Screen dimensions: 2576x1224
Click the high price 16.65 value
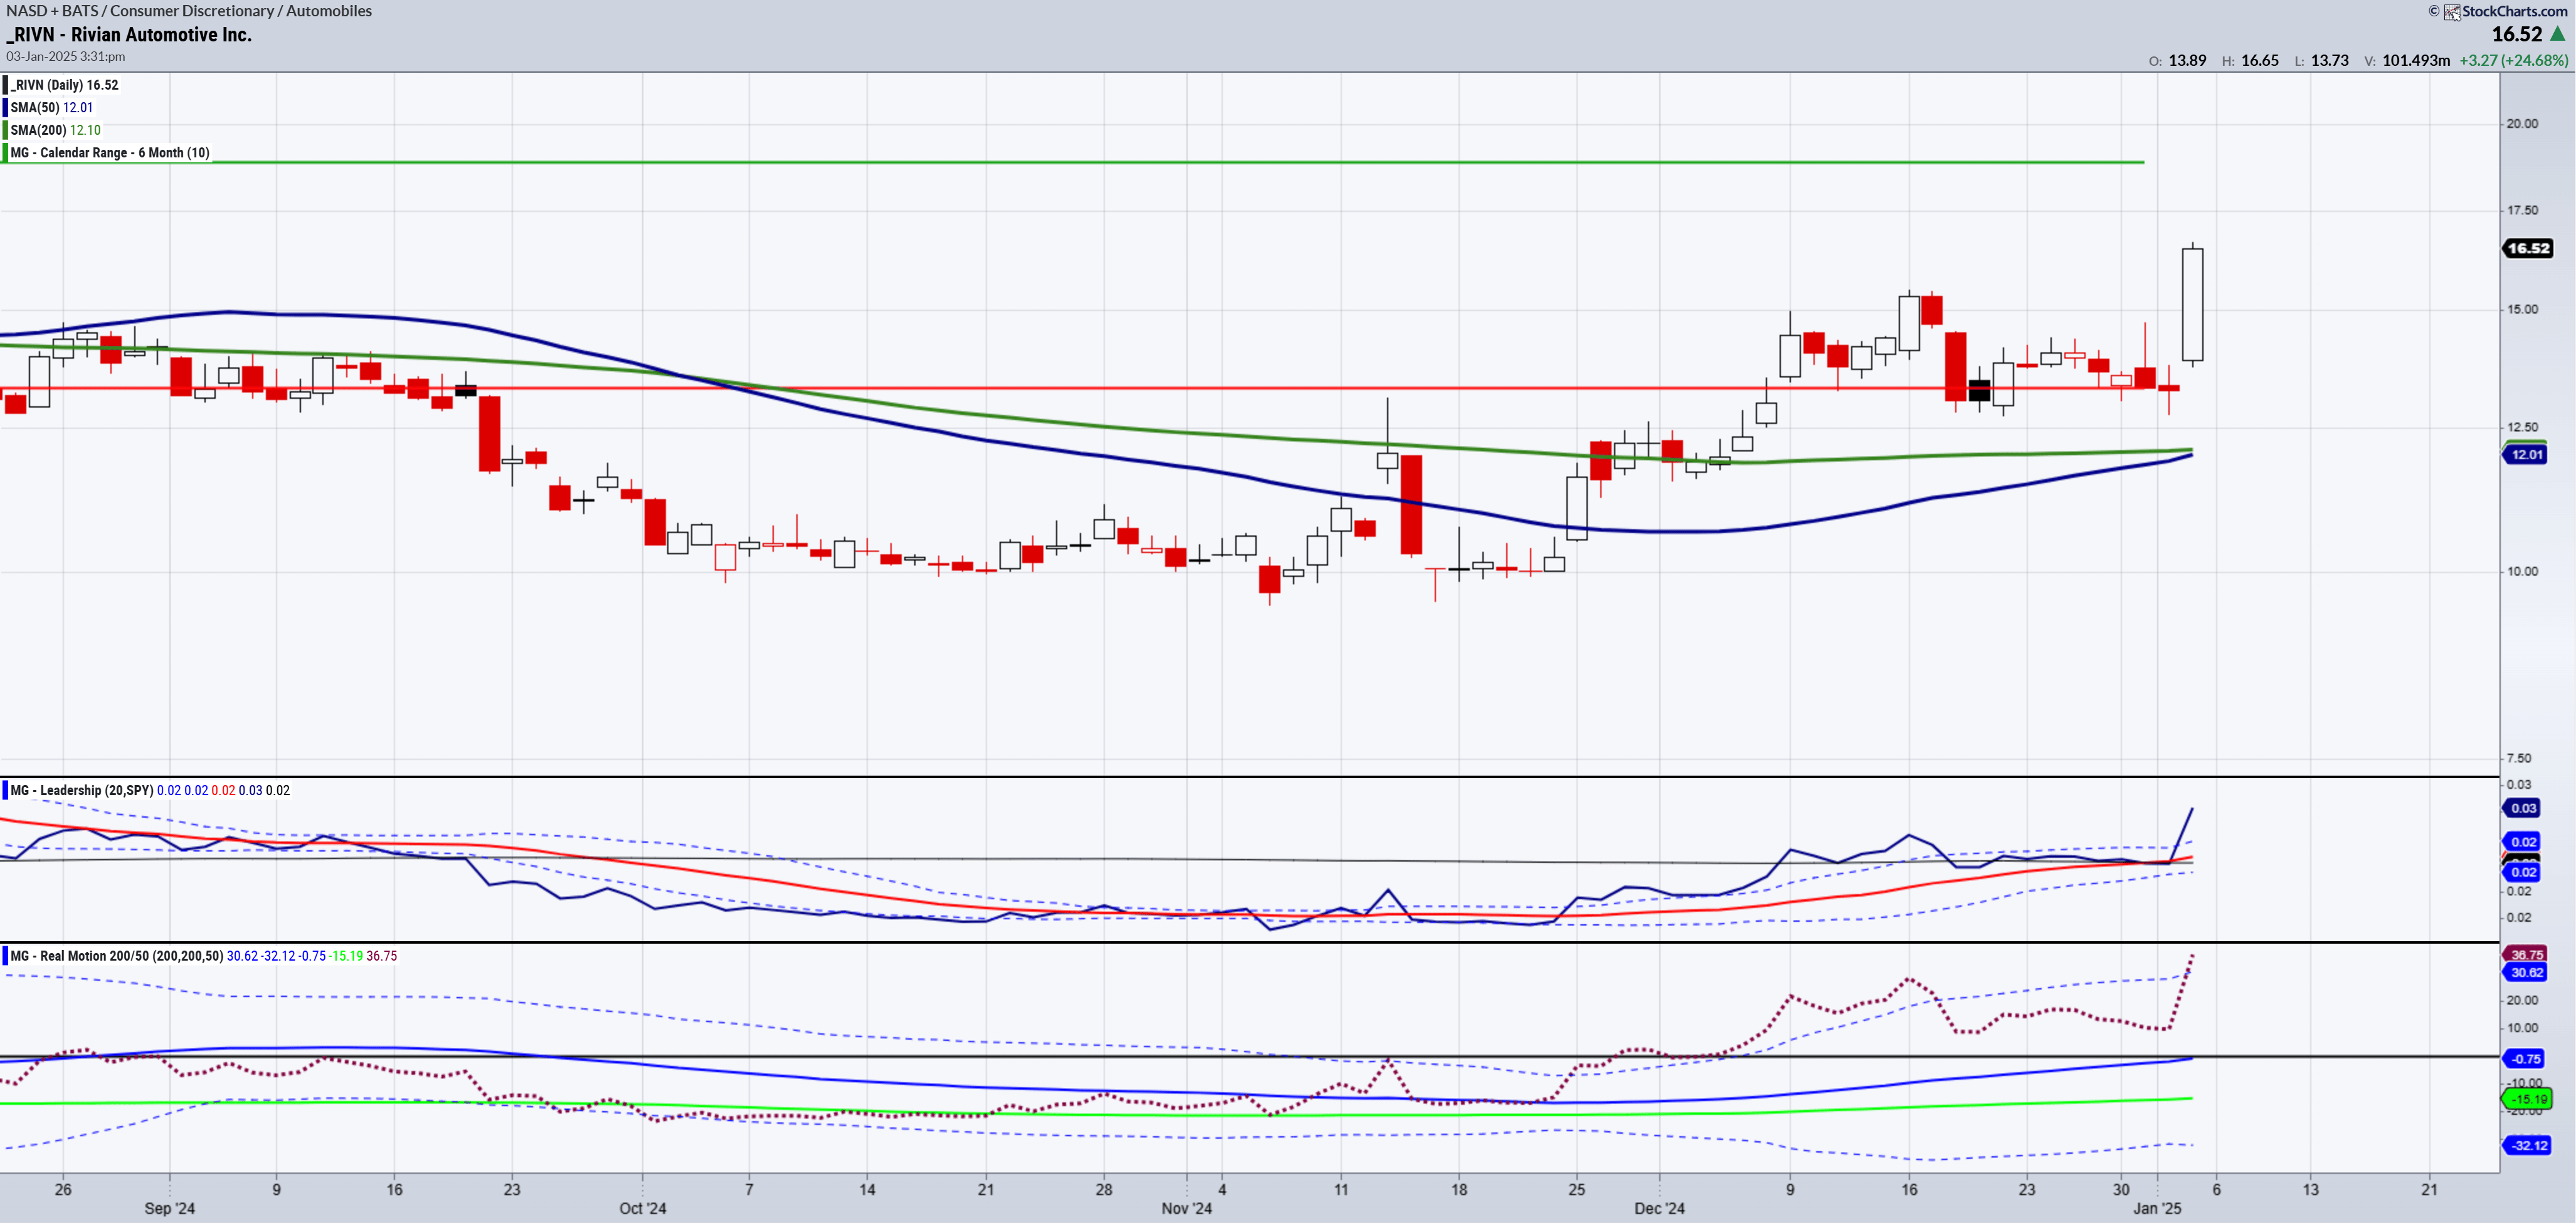[x=2259, y=60]
